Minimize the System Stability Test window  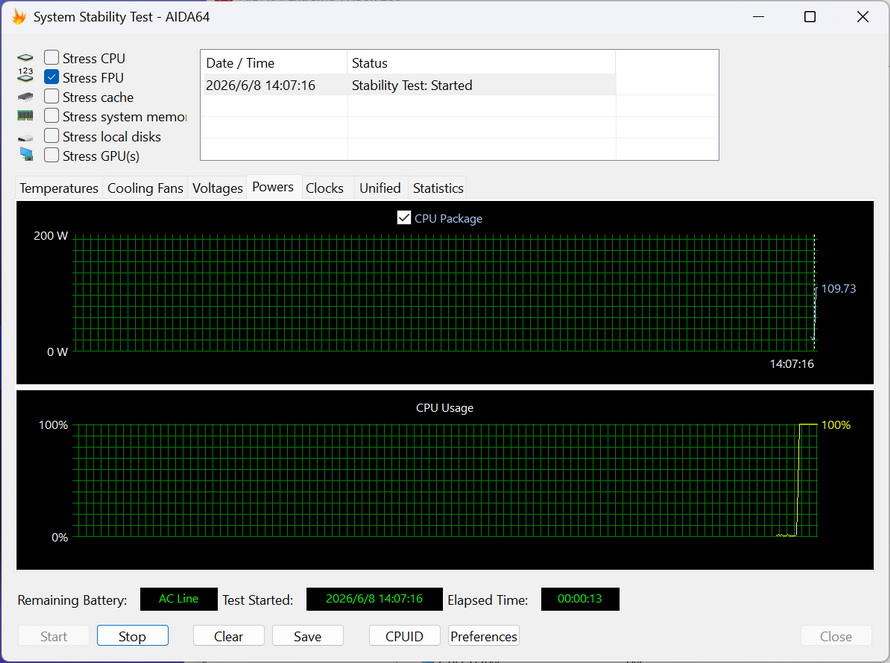(x=758, y=17)
